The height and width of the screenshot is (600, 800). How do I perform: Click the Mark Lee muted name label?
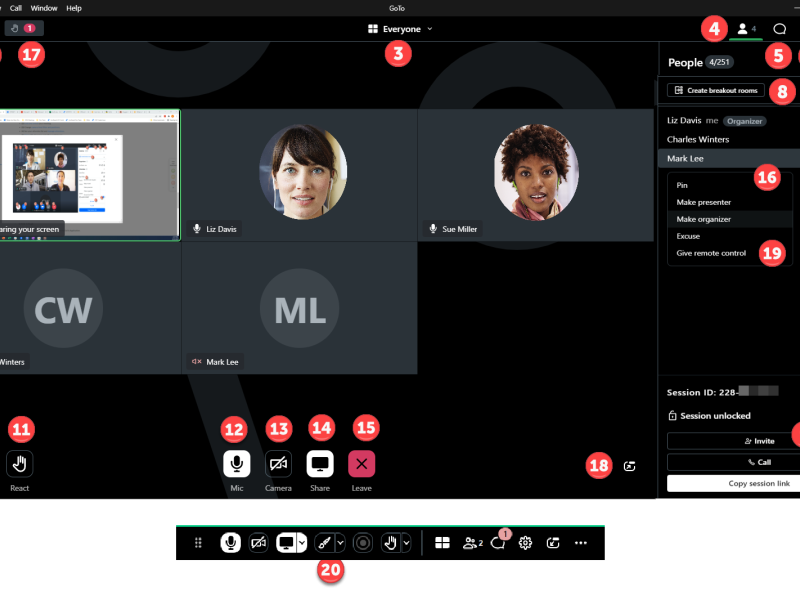click(x=215, y=362)
